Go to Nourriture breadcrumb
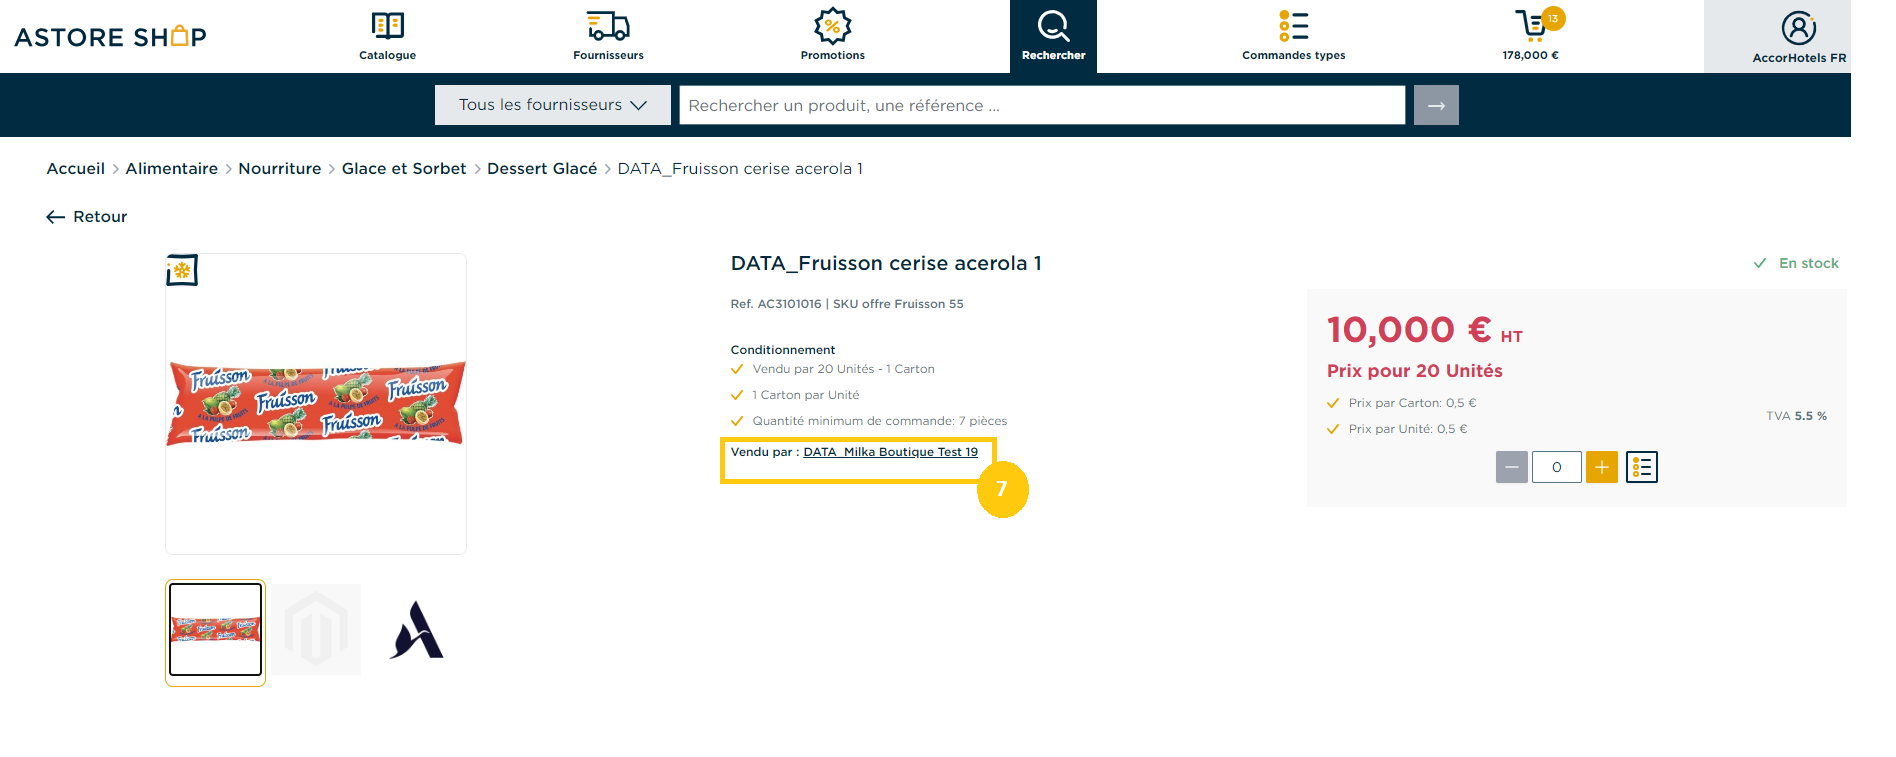The width and height of the screenshot is (1896, 757). pos(280,169)
